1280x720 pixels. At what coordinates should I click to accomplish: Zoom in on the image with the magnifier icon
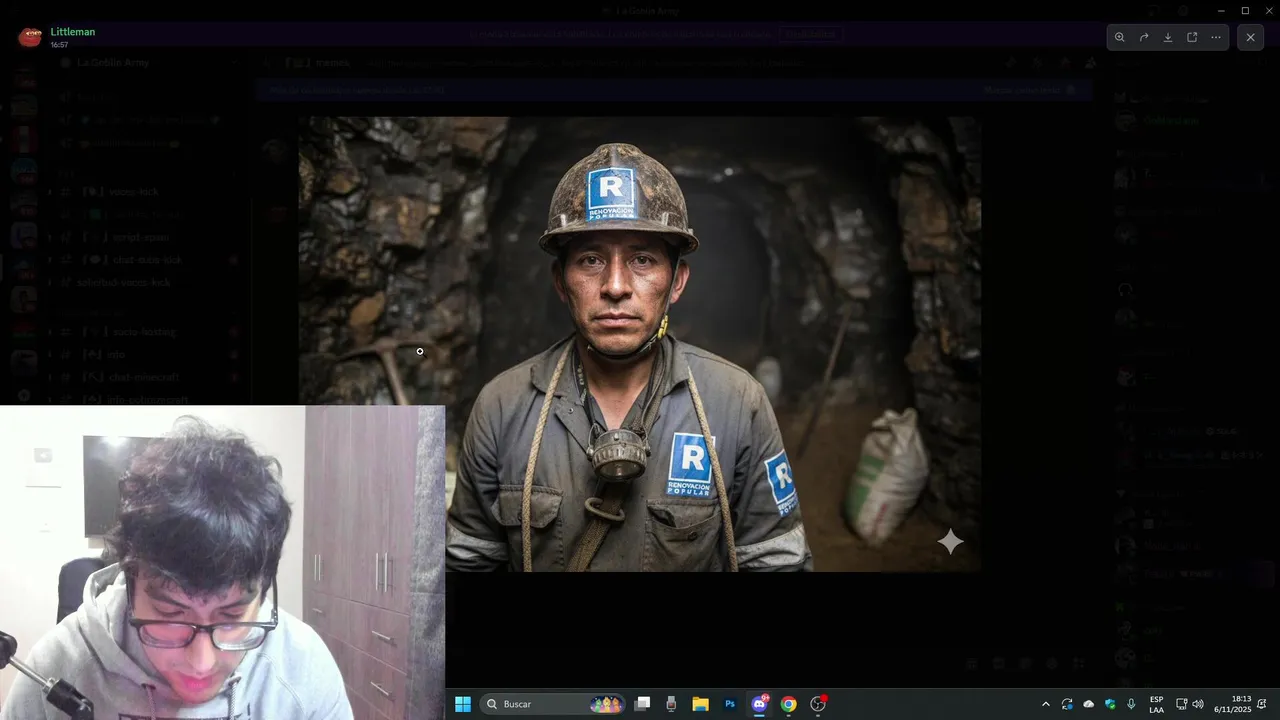click(x=1120, y=37)
